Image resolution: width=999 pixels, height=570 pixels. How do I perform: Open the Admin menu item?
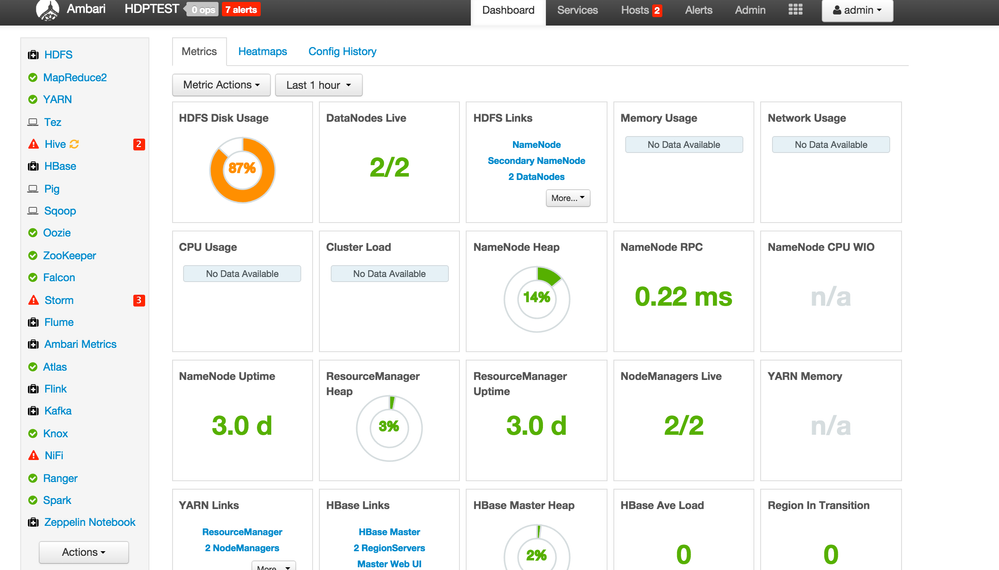click(750, 10)
